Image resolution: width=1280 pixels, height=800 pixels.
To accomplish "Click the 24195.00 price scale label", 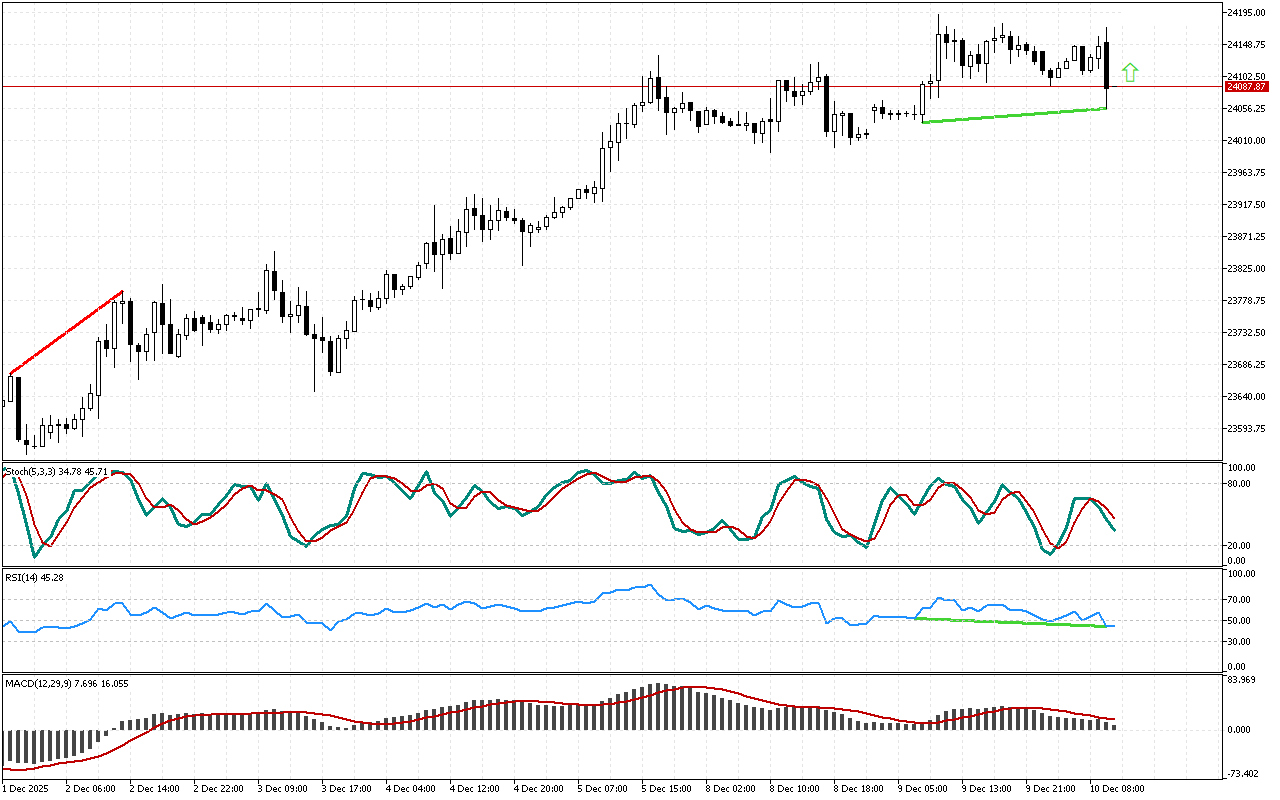I will (x=1245, y=13).
